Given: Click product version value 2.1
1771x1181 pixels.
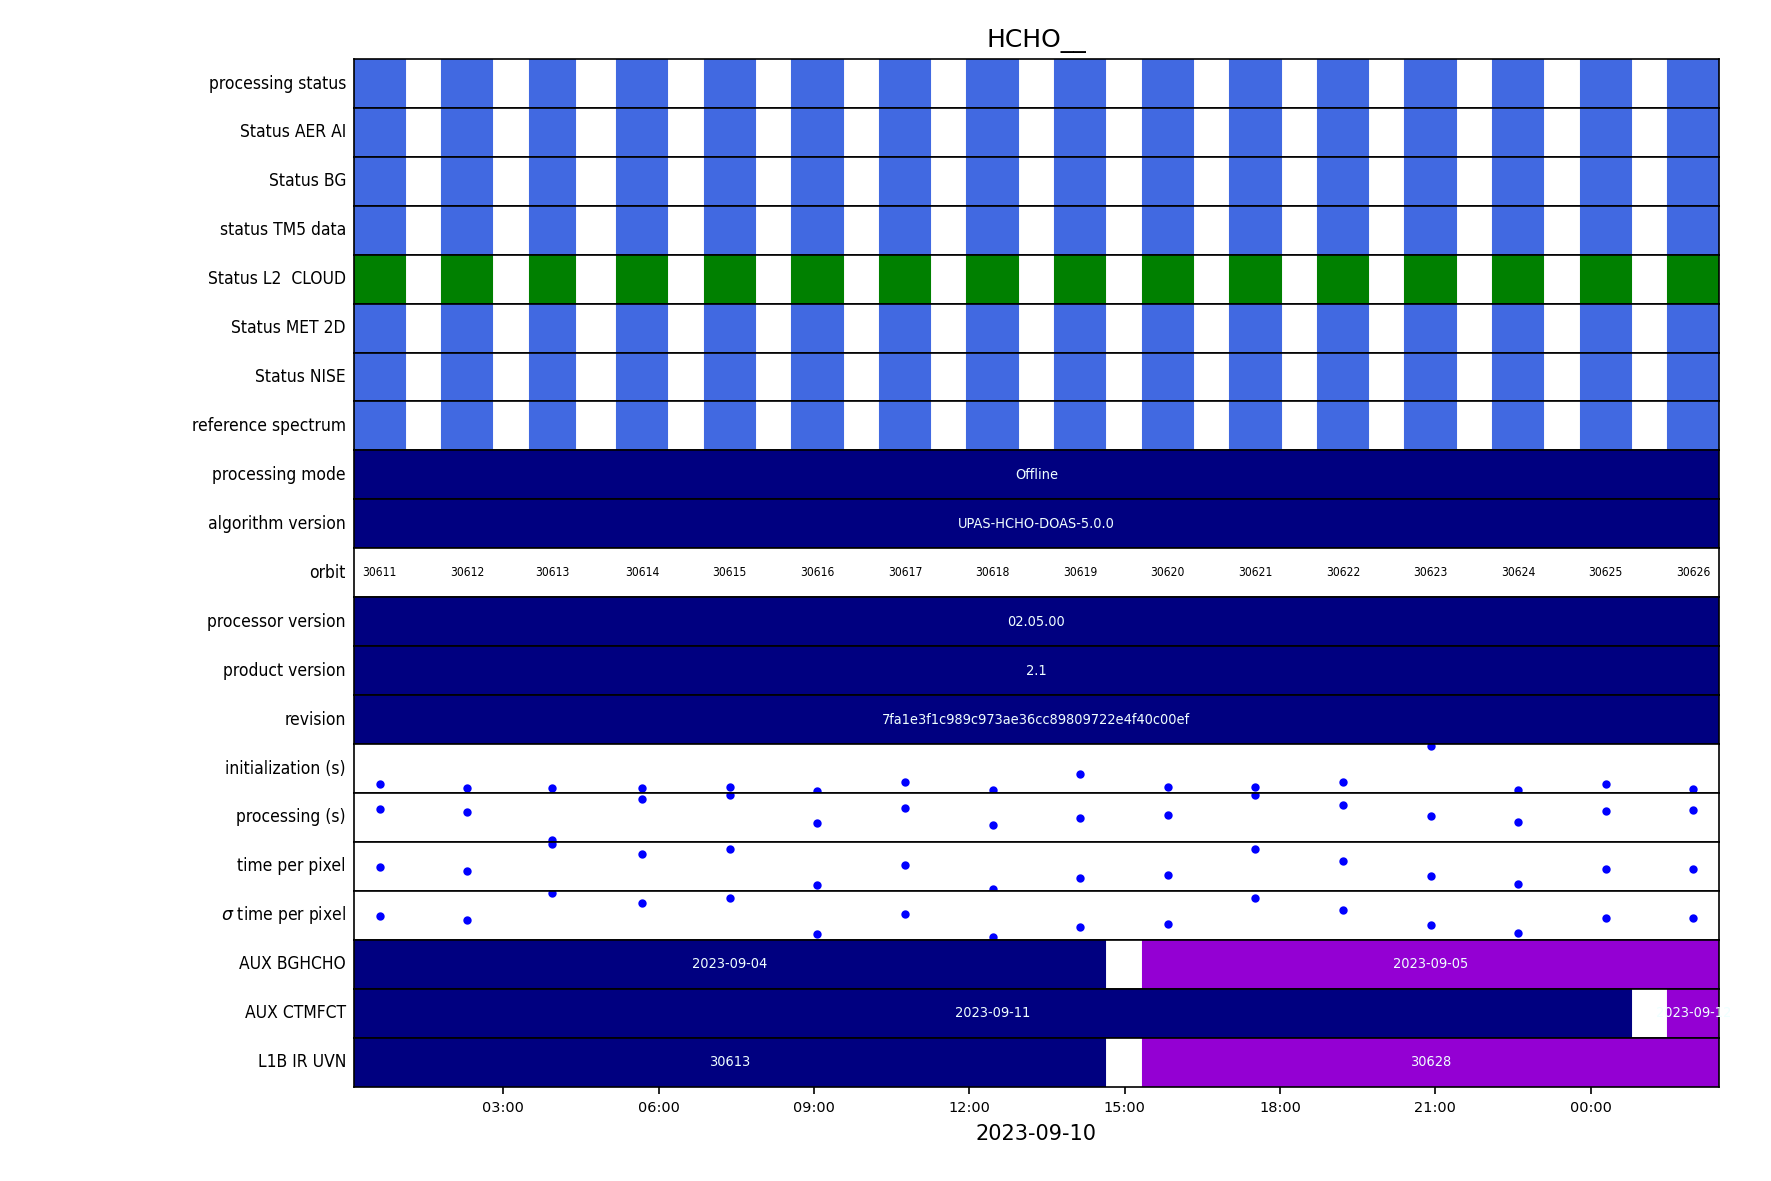Looking at the screenshot, I should pyautogui.click(x=1035, y=671).
